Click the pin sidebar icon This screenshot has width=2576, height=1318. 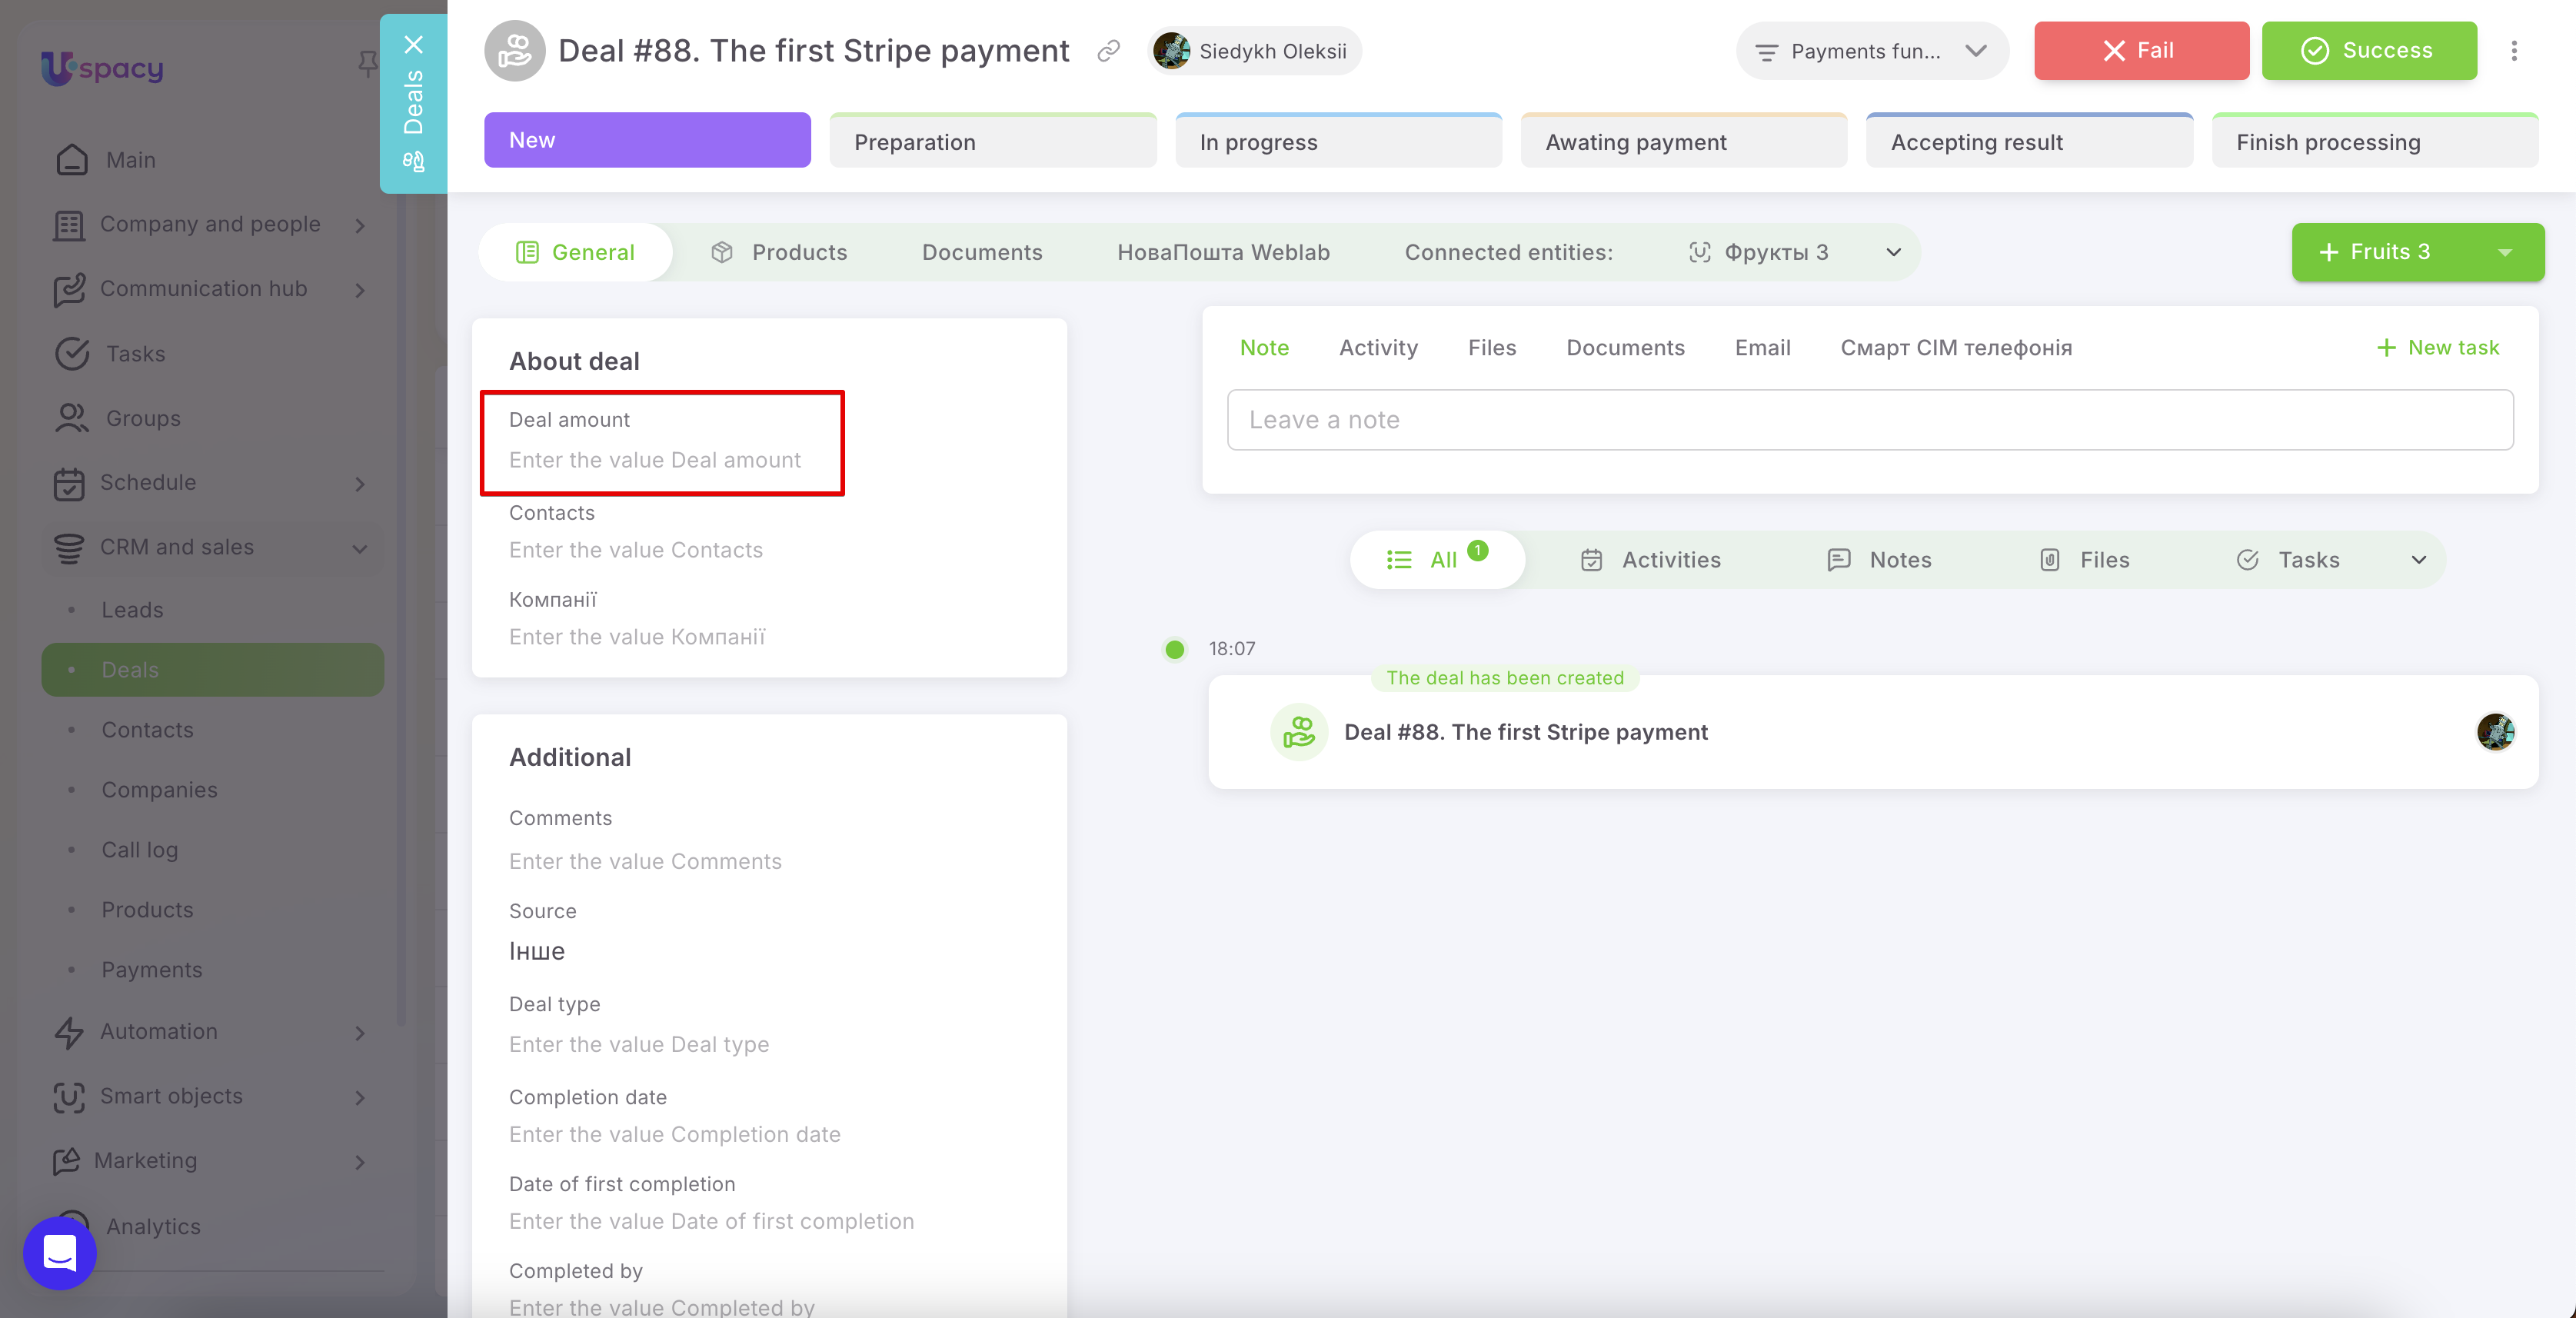tap(367, 64)
